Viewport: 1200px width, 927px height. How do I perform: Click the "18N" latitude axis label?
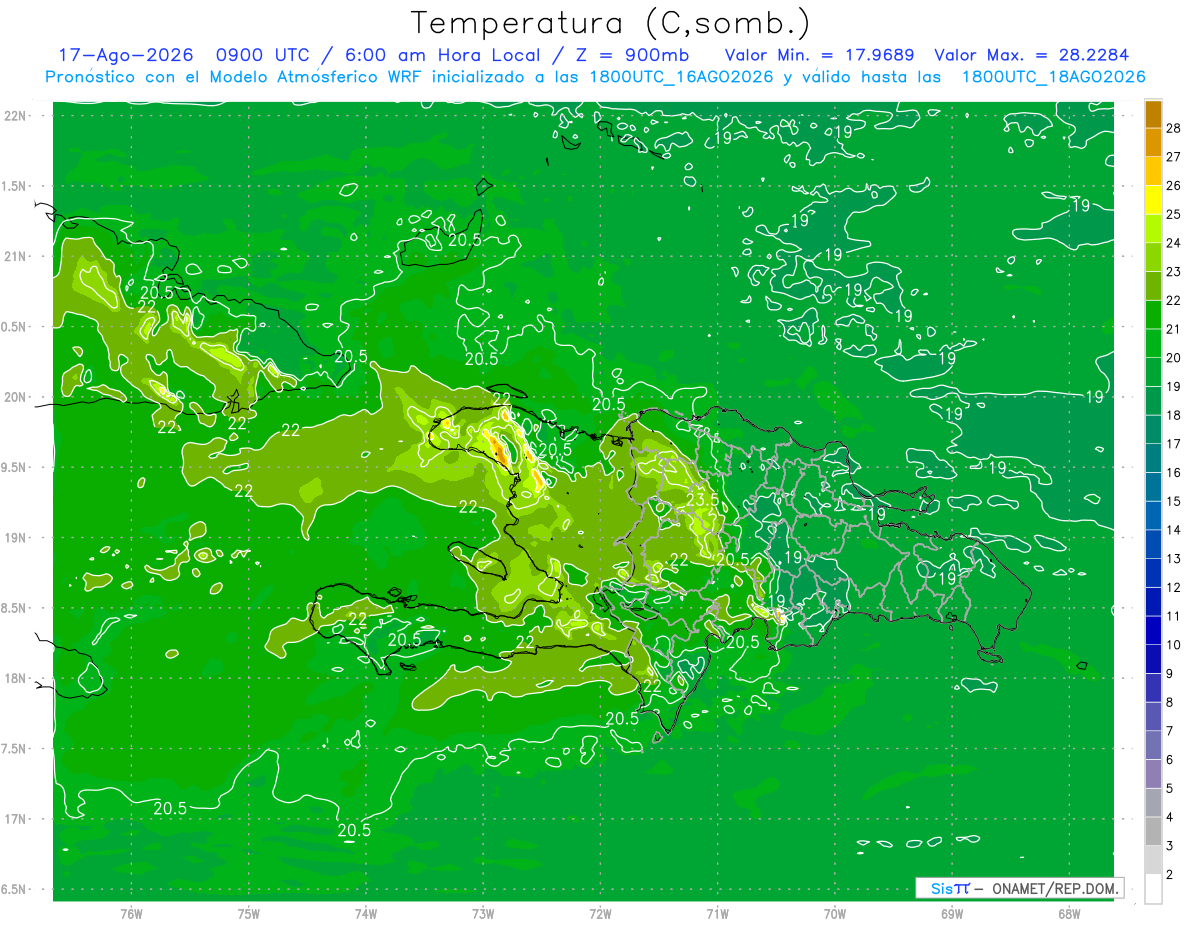14,678
